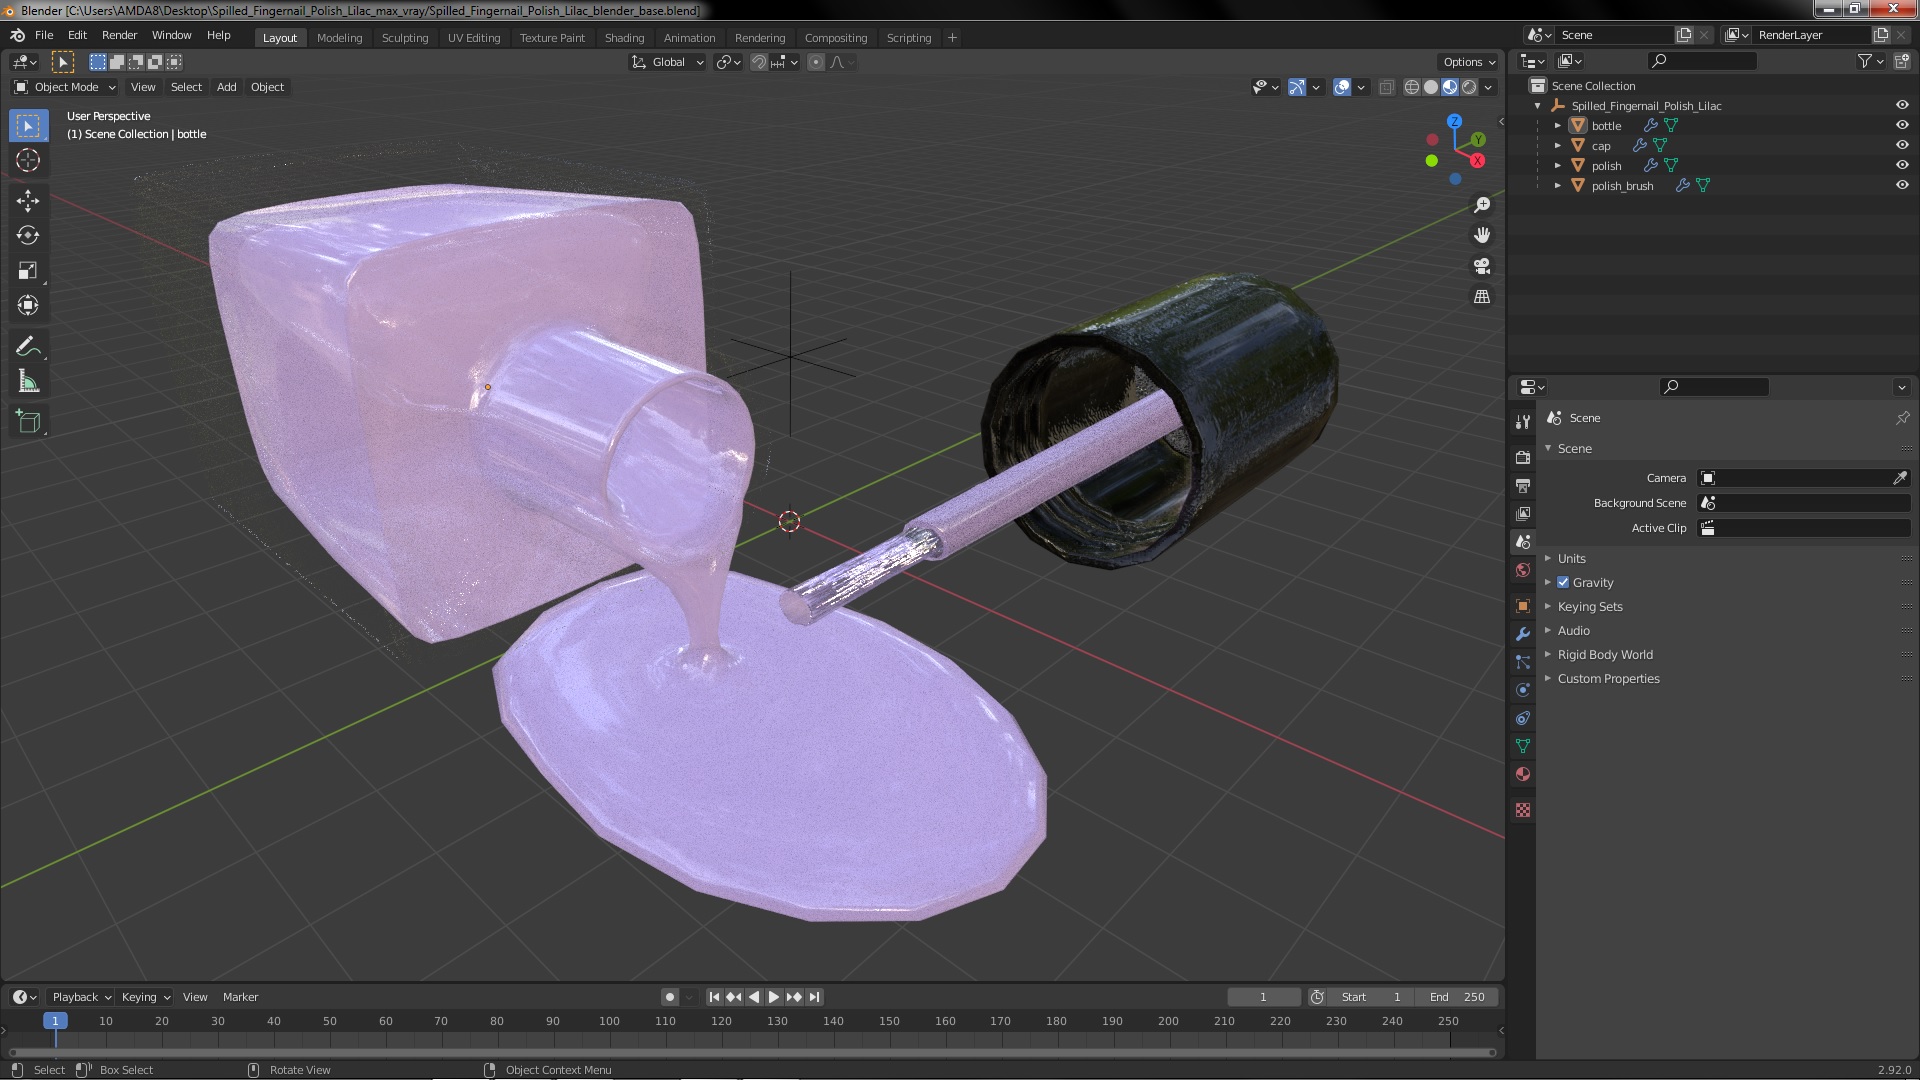Open the Object Mode dropdown
1920x1080 pixels.
[65, 87]
